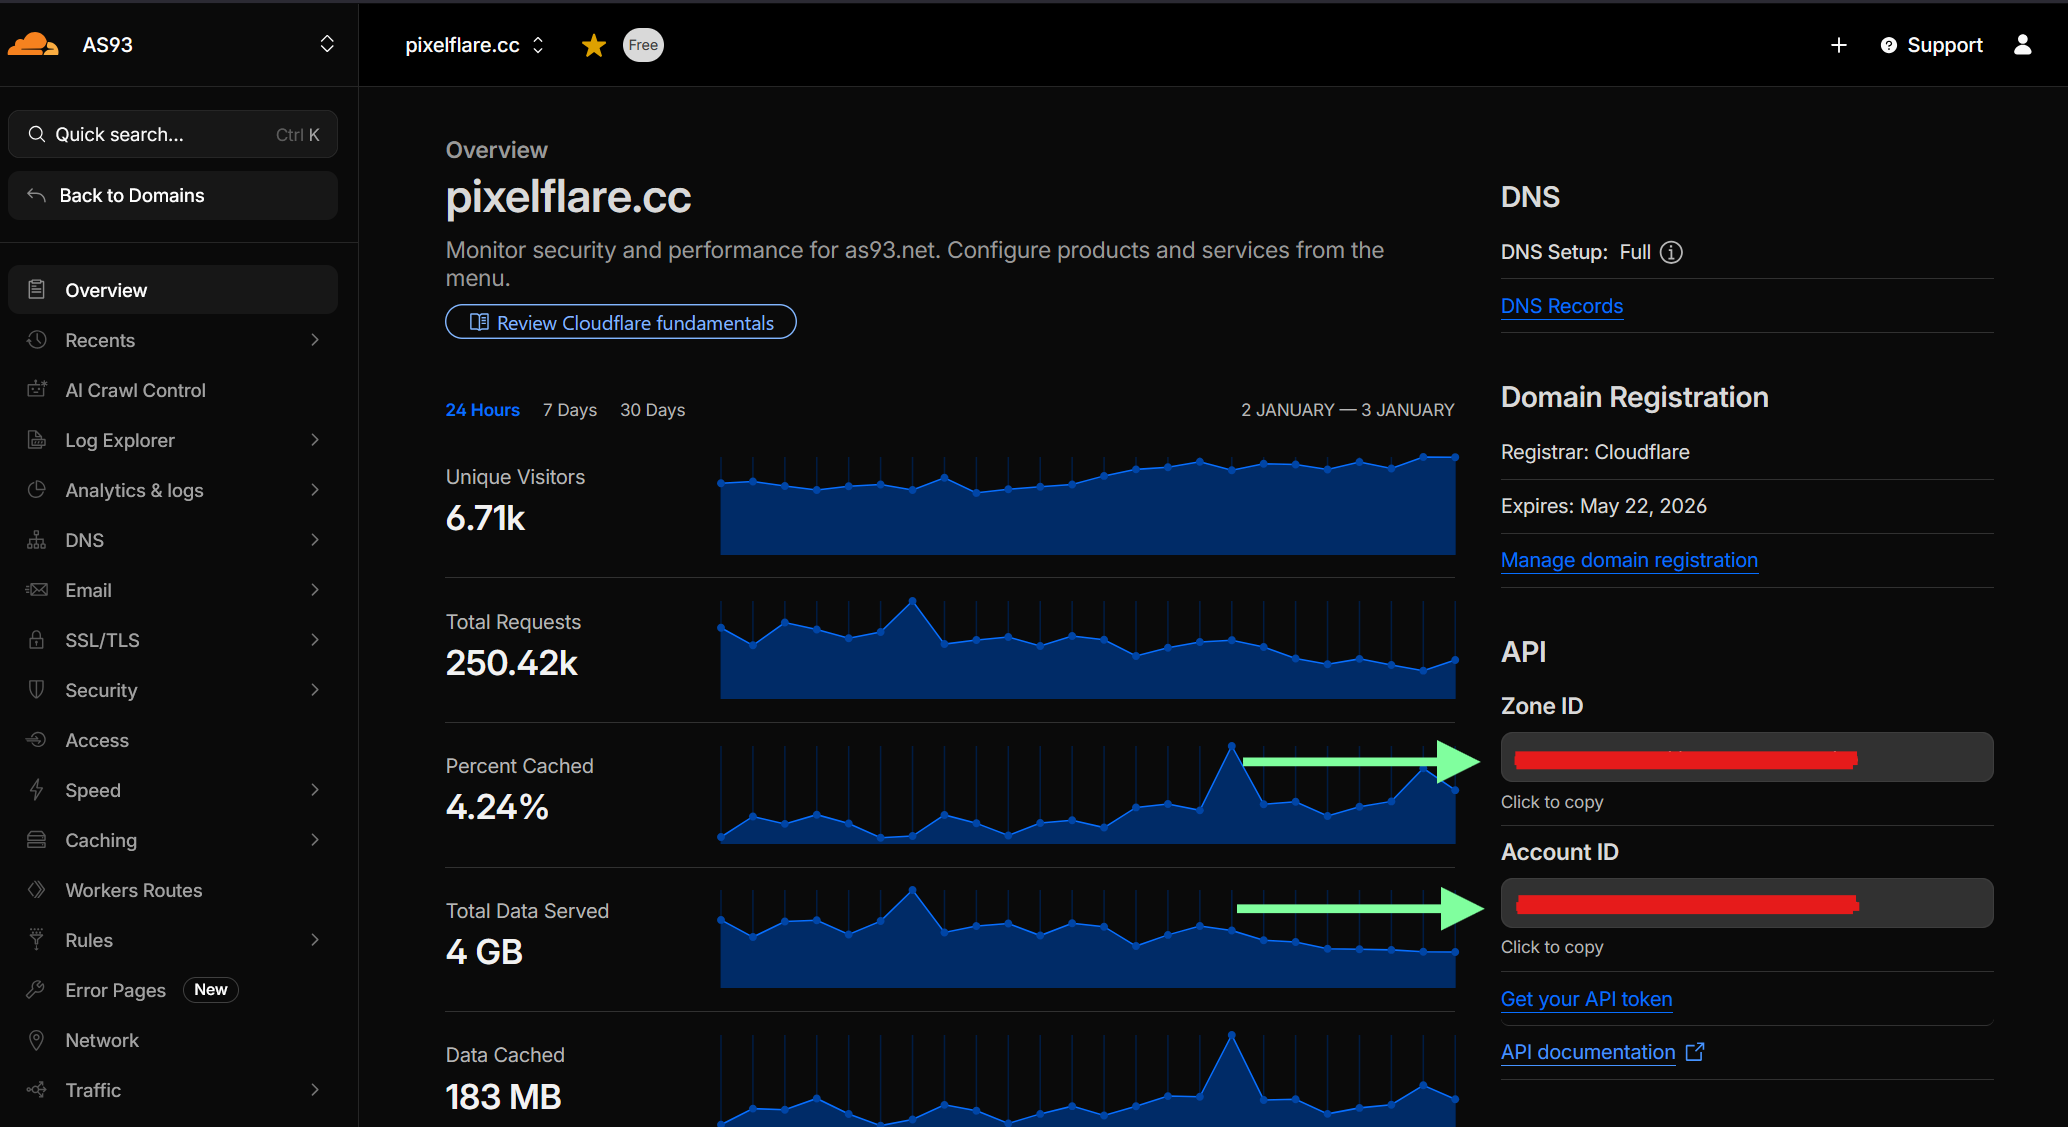Expand Analytics & logs section
The image size is (2068, 1127).
(134, 490)
